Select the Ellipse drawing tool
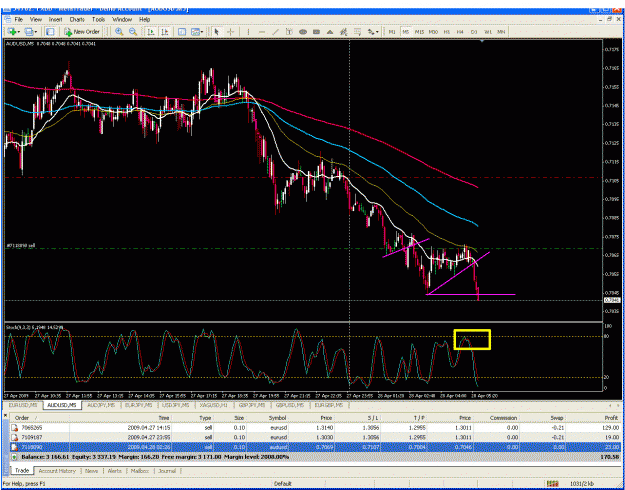This screenshot has width=625, height=490. 303,31
